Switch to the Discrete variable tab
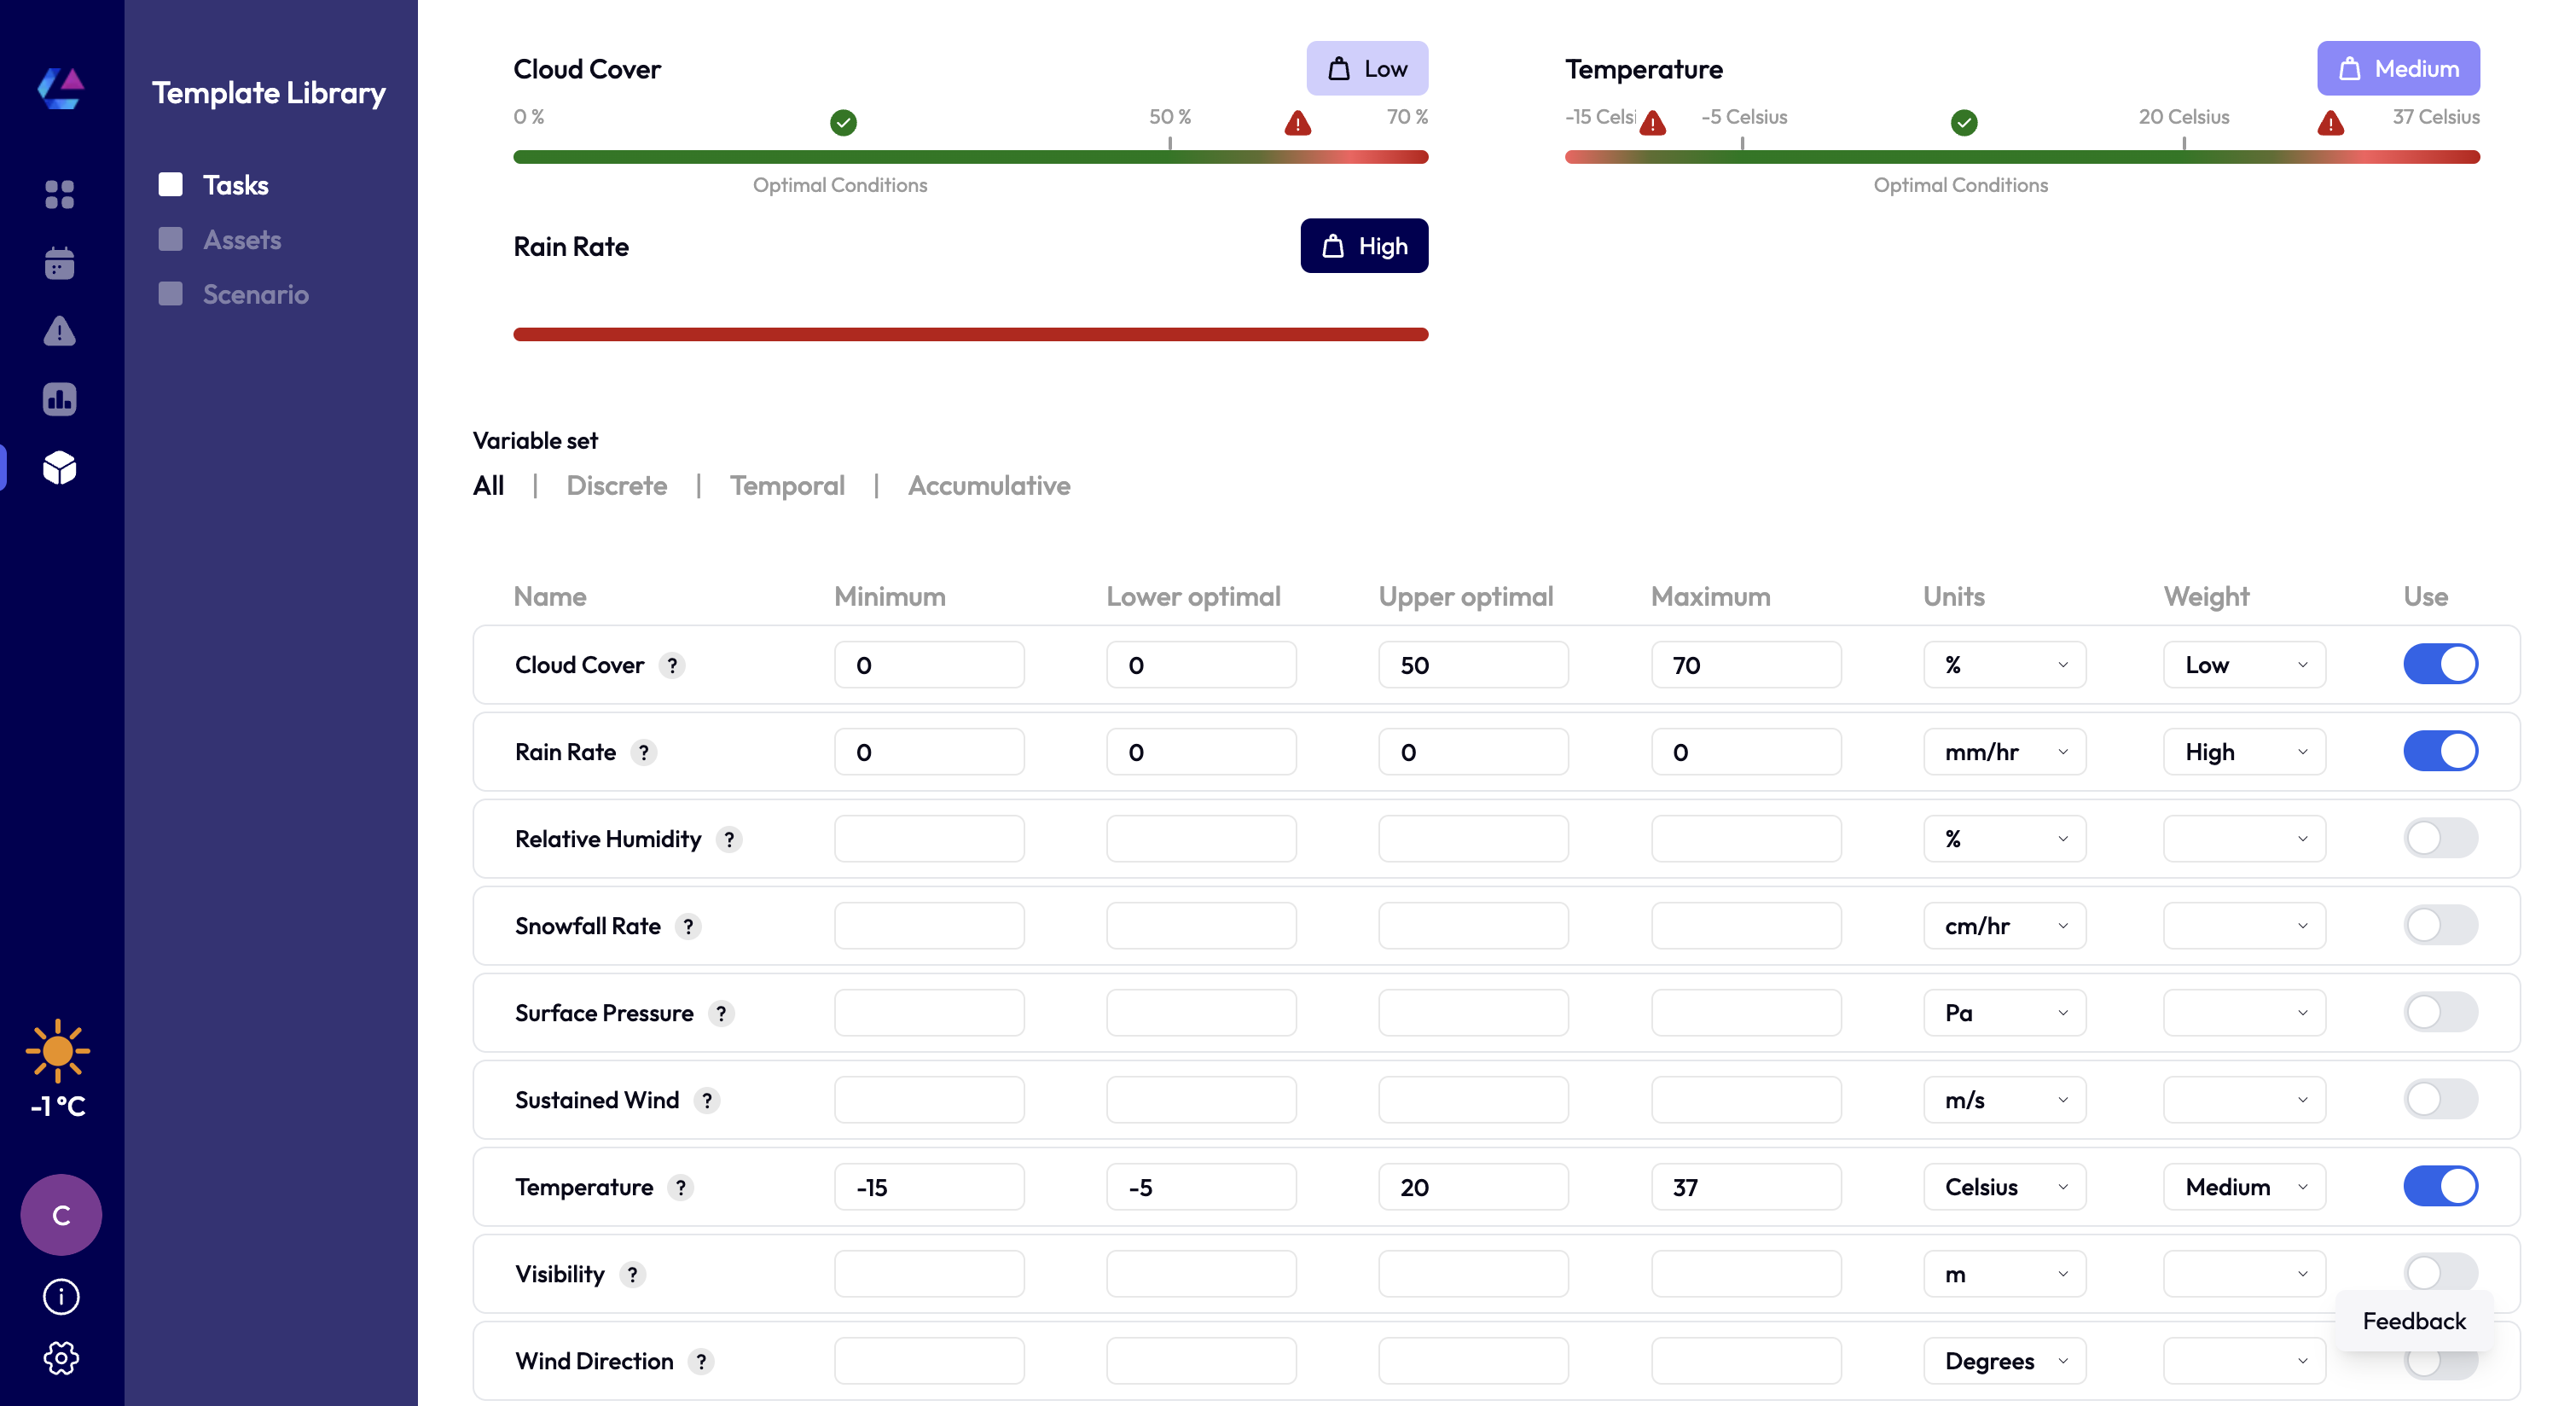2576x1406 pixels. coord(616,486)
